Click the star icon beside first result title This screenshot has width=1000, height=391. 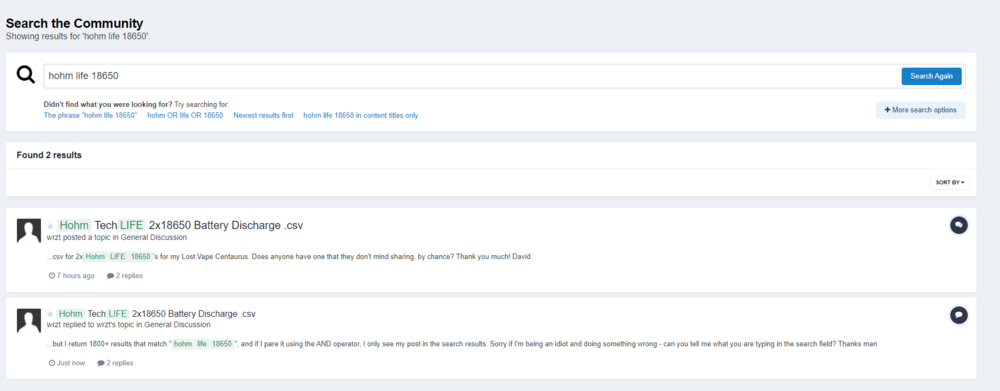tap(50, 226)
